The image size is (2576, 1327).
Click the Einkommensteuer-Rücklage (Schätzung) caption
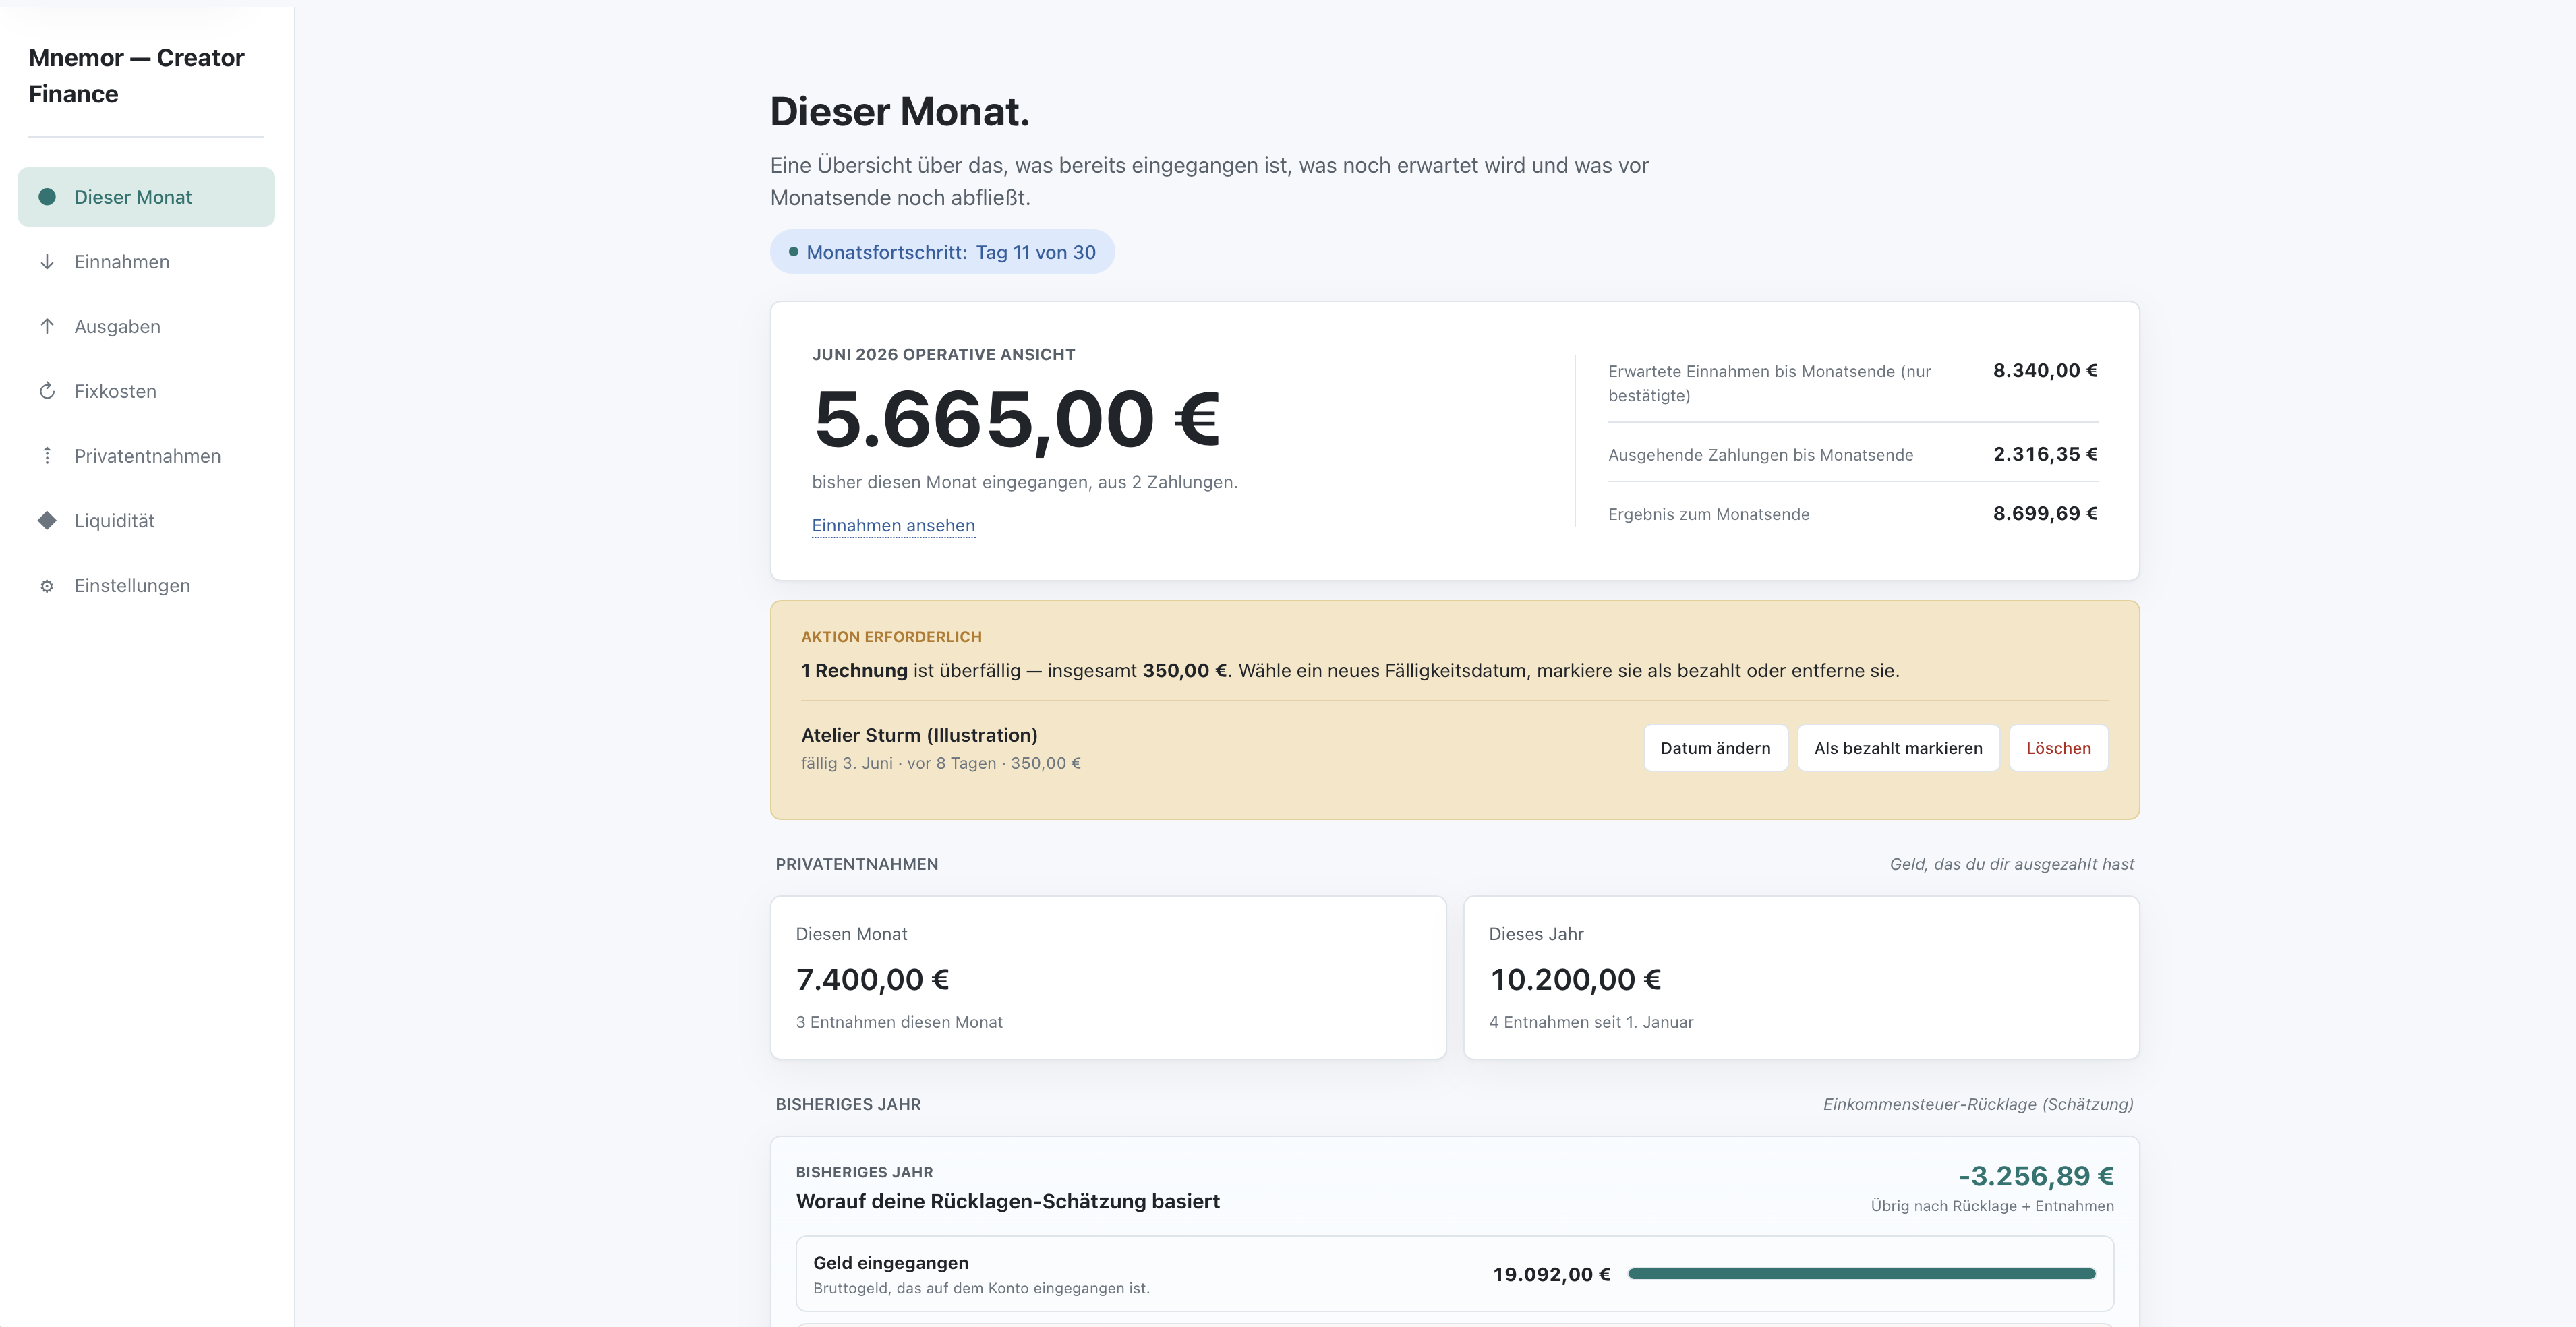(1978, 1104)
